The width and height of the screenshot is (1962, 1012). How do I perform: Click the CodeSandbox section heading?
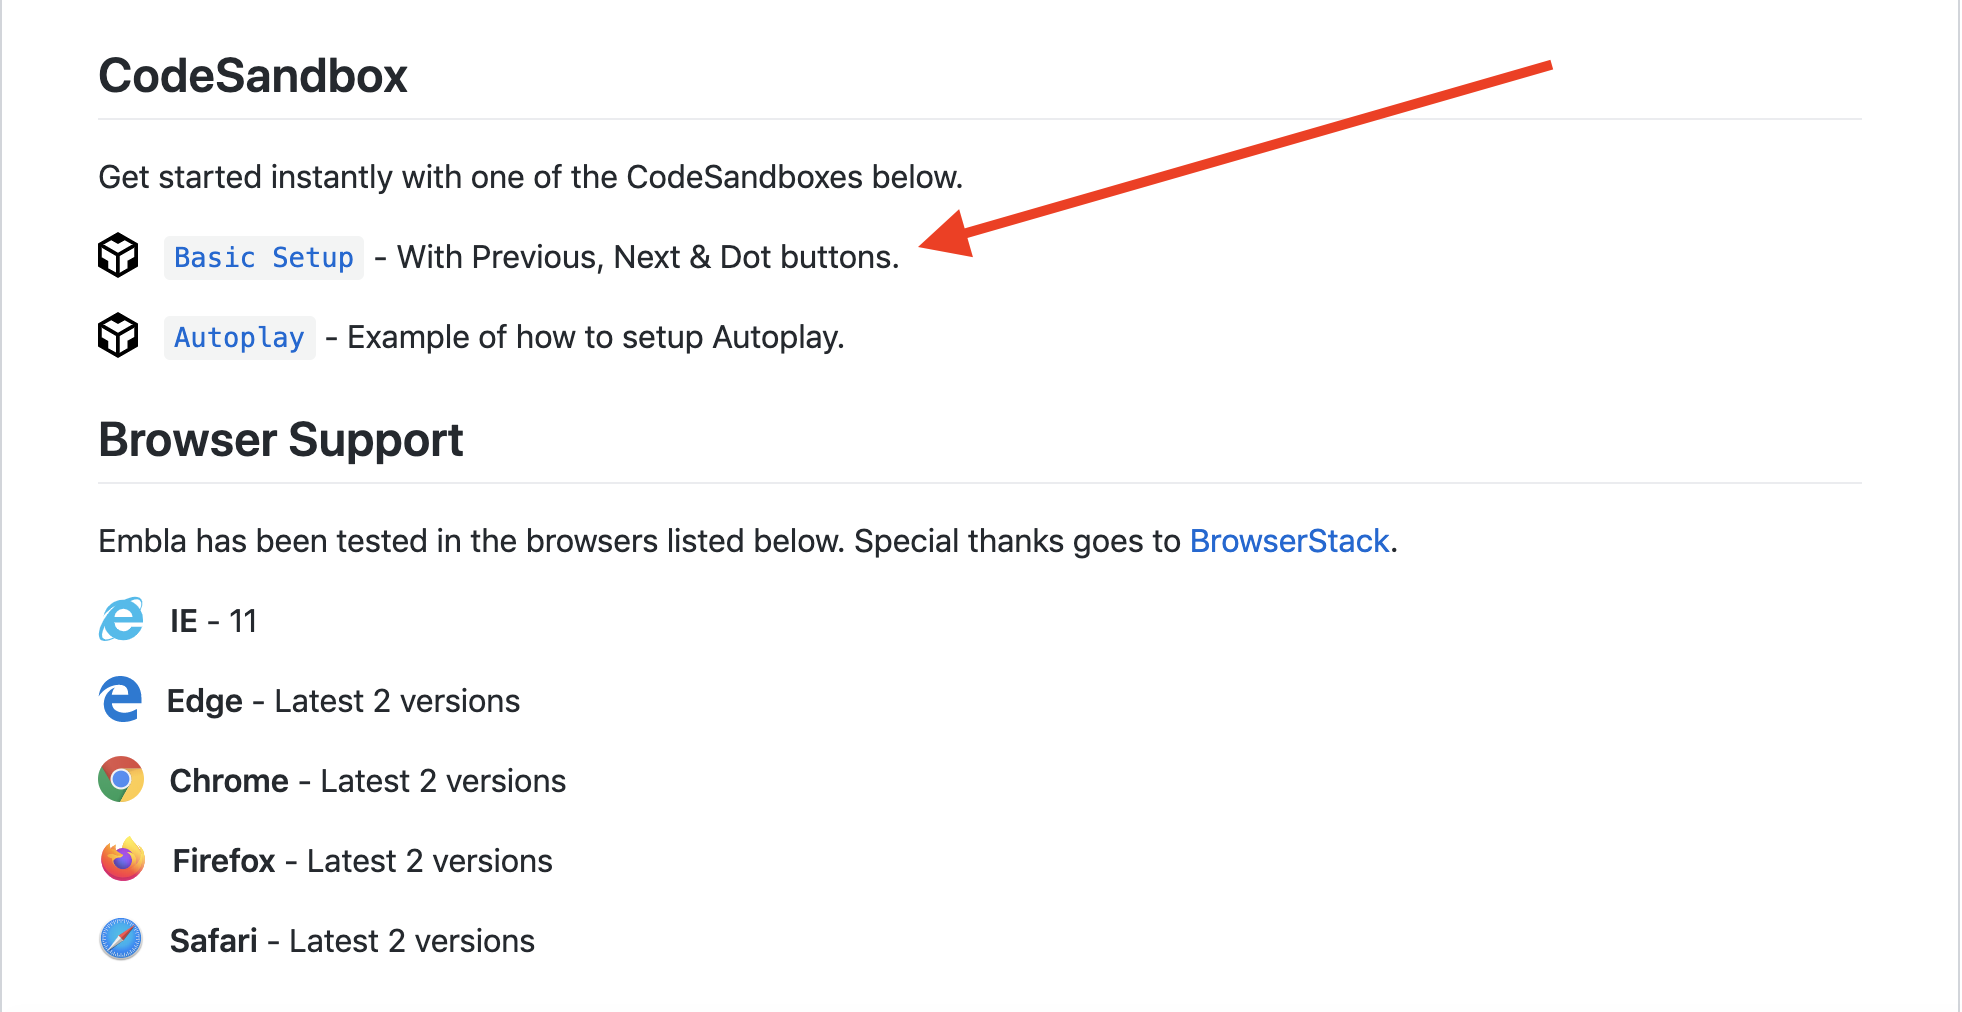[253, 76]
